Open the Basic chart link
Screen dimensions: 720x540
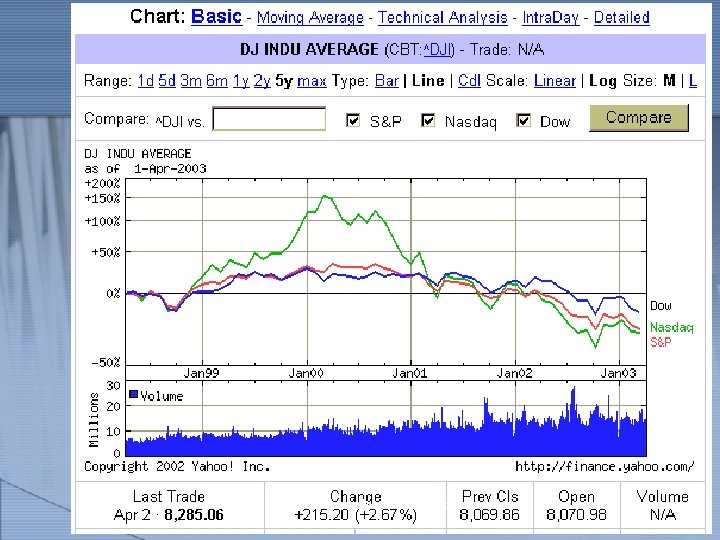[x=217, y=17]
